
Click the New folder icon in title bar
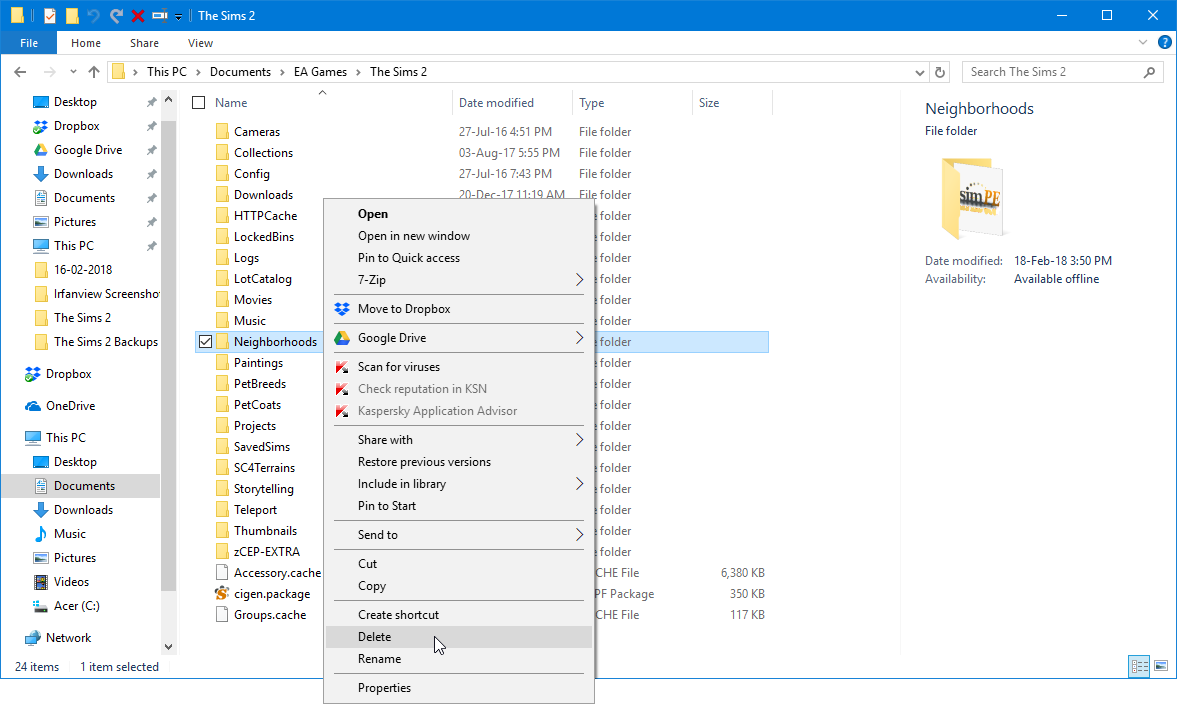[72, 15]
